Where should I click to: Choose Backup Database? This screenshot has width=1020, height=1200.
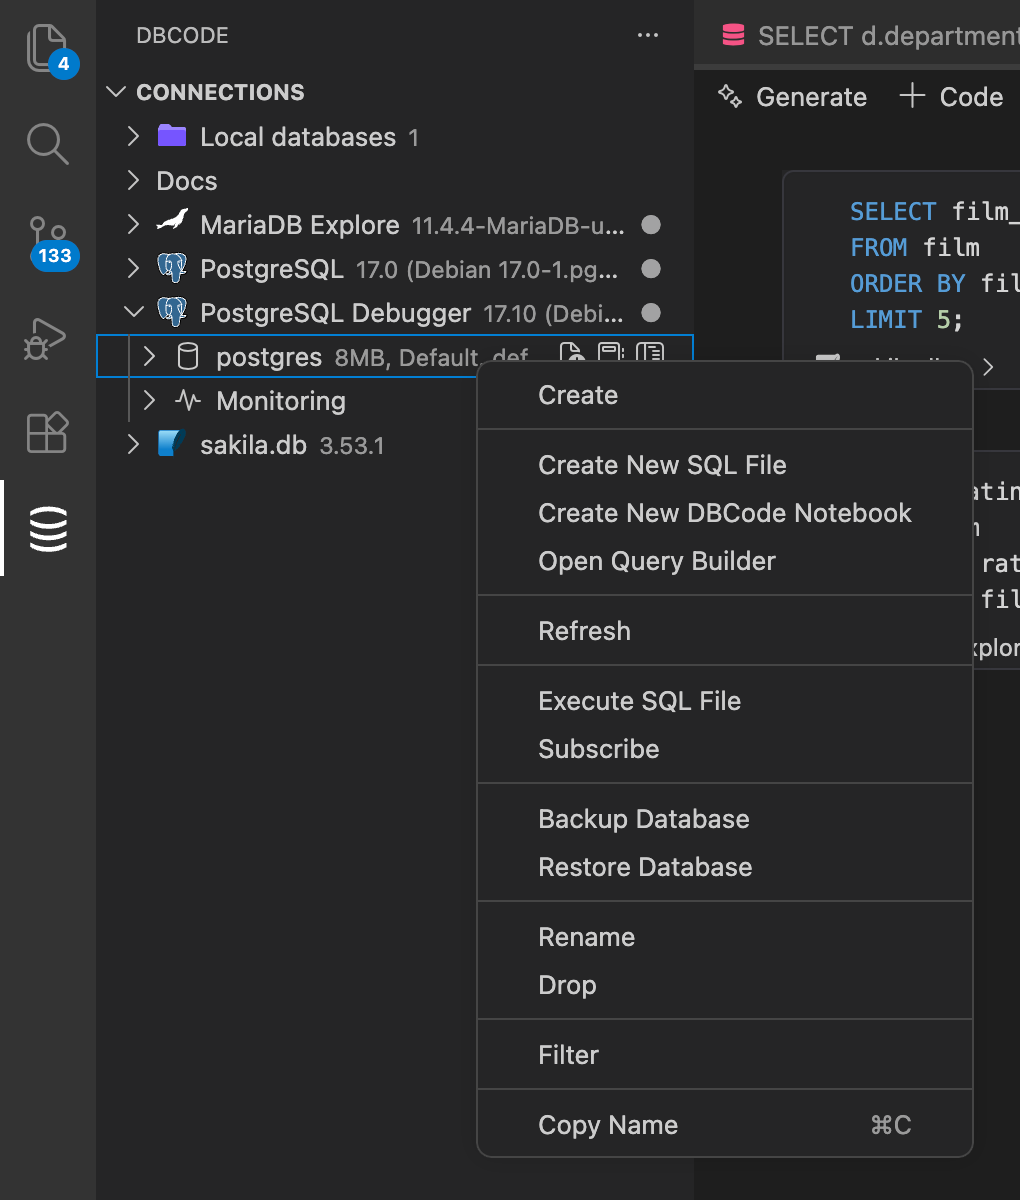pos(725,819)
